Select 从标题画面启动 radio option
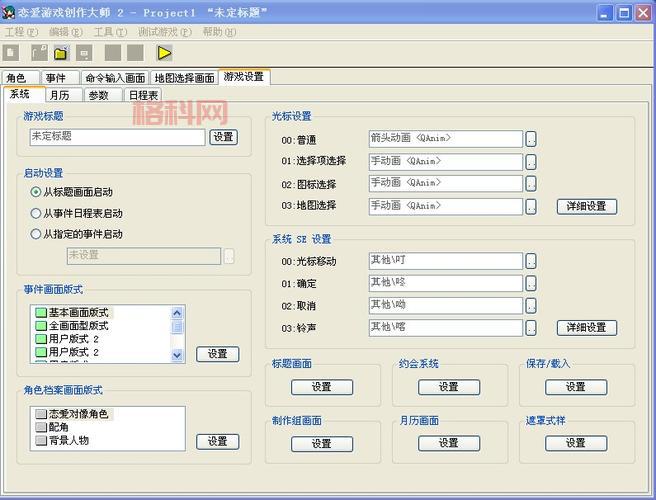Screen dimensions: 656x500 coord(36,192)
